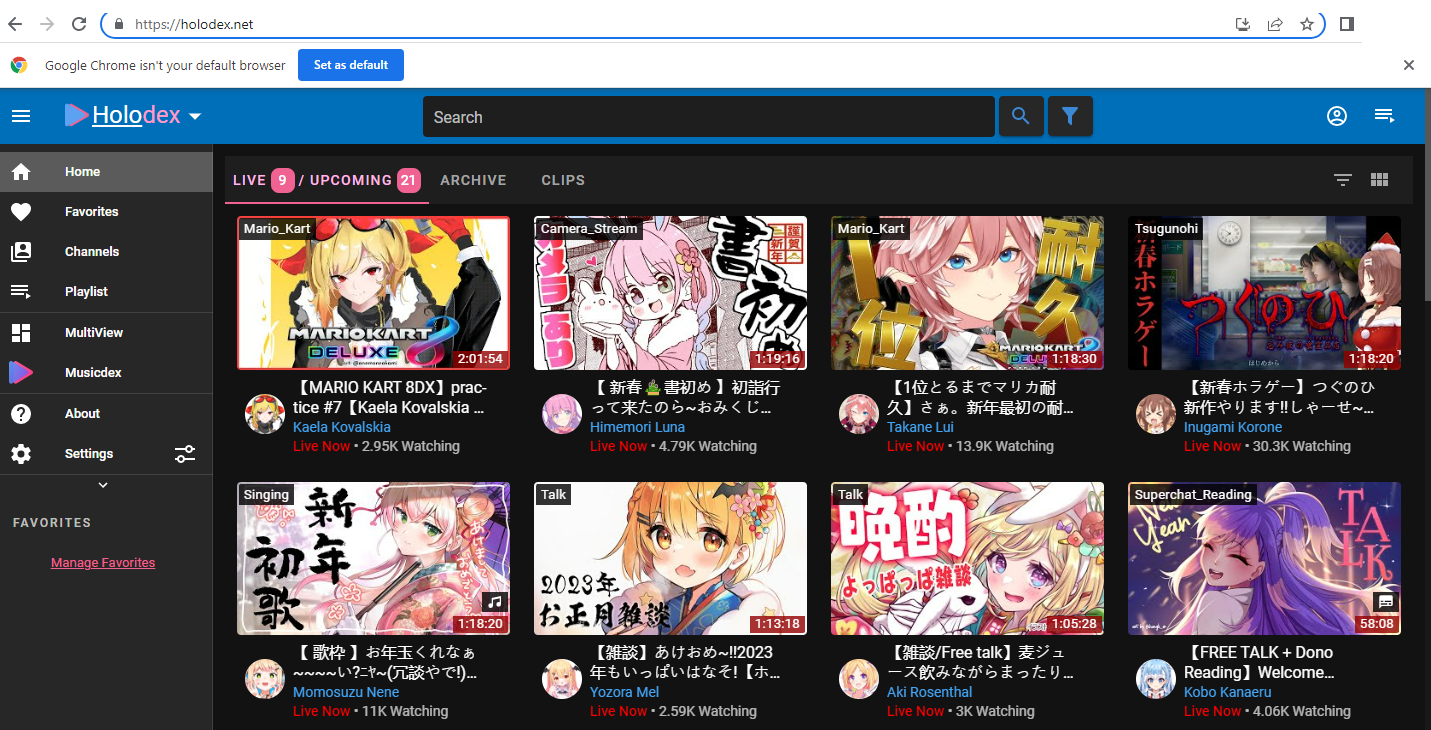Open the playlist queue icon in header
The height and width of the screenshot is (730, 1431).
pyautogui.click(x=1385, y=116)
